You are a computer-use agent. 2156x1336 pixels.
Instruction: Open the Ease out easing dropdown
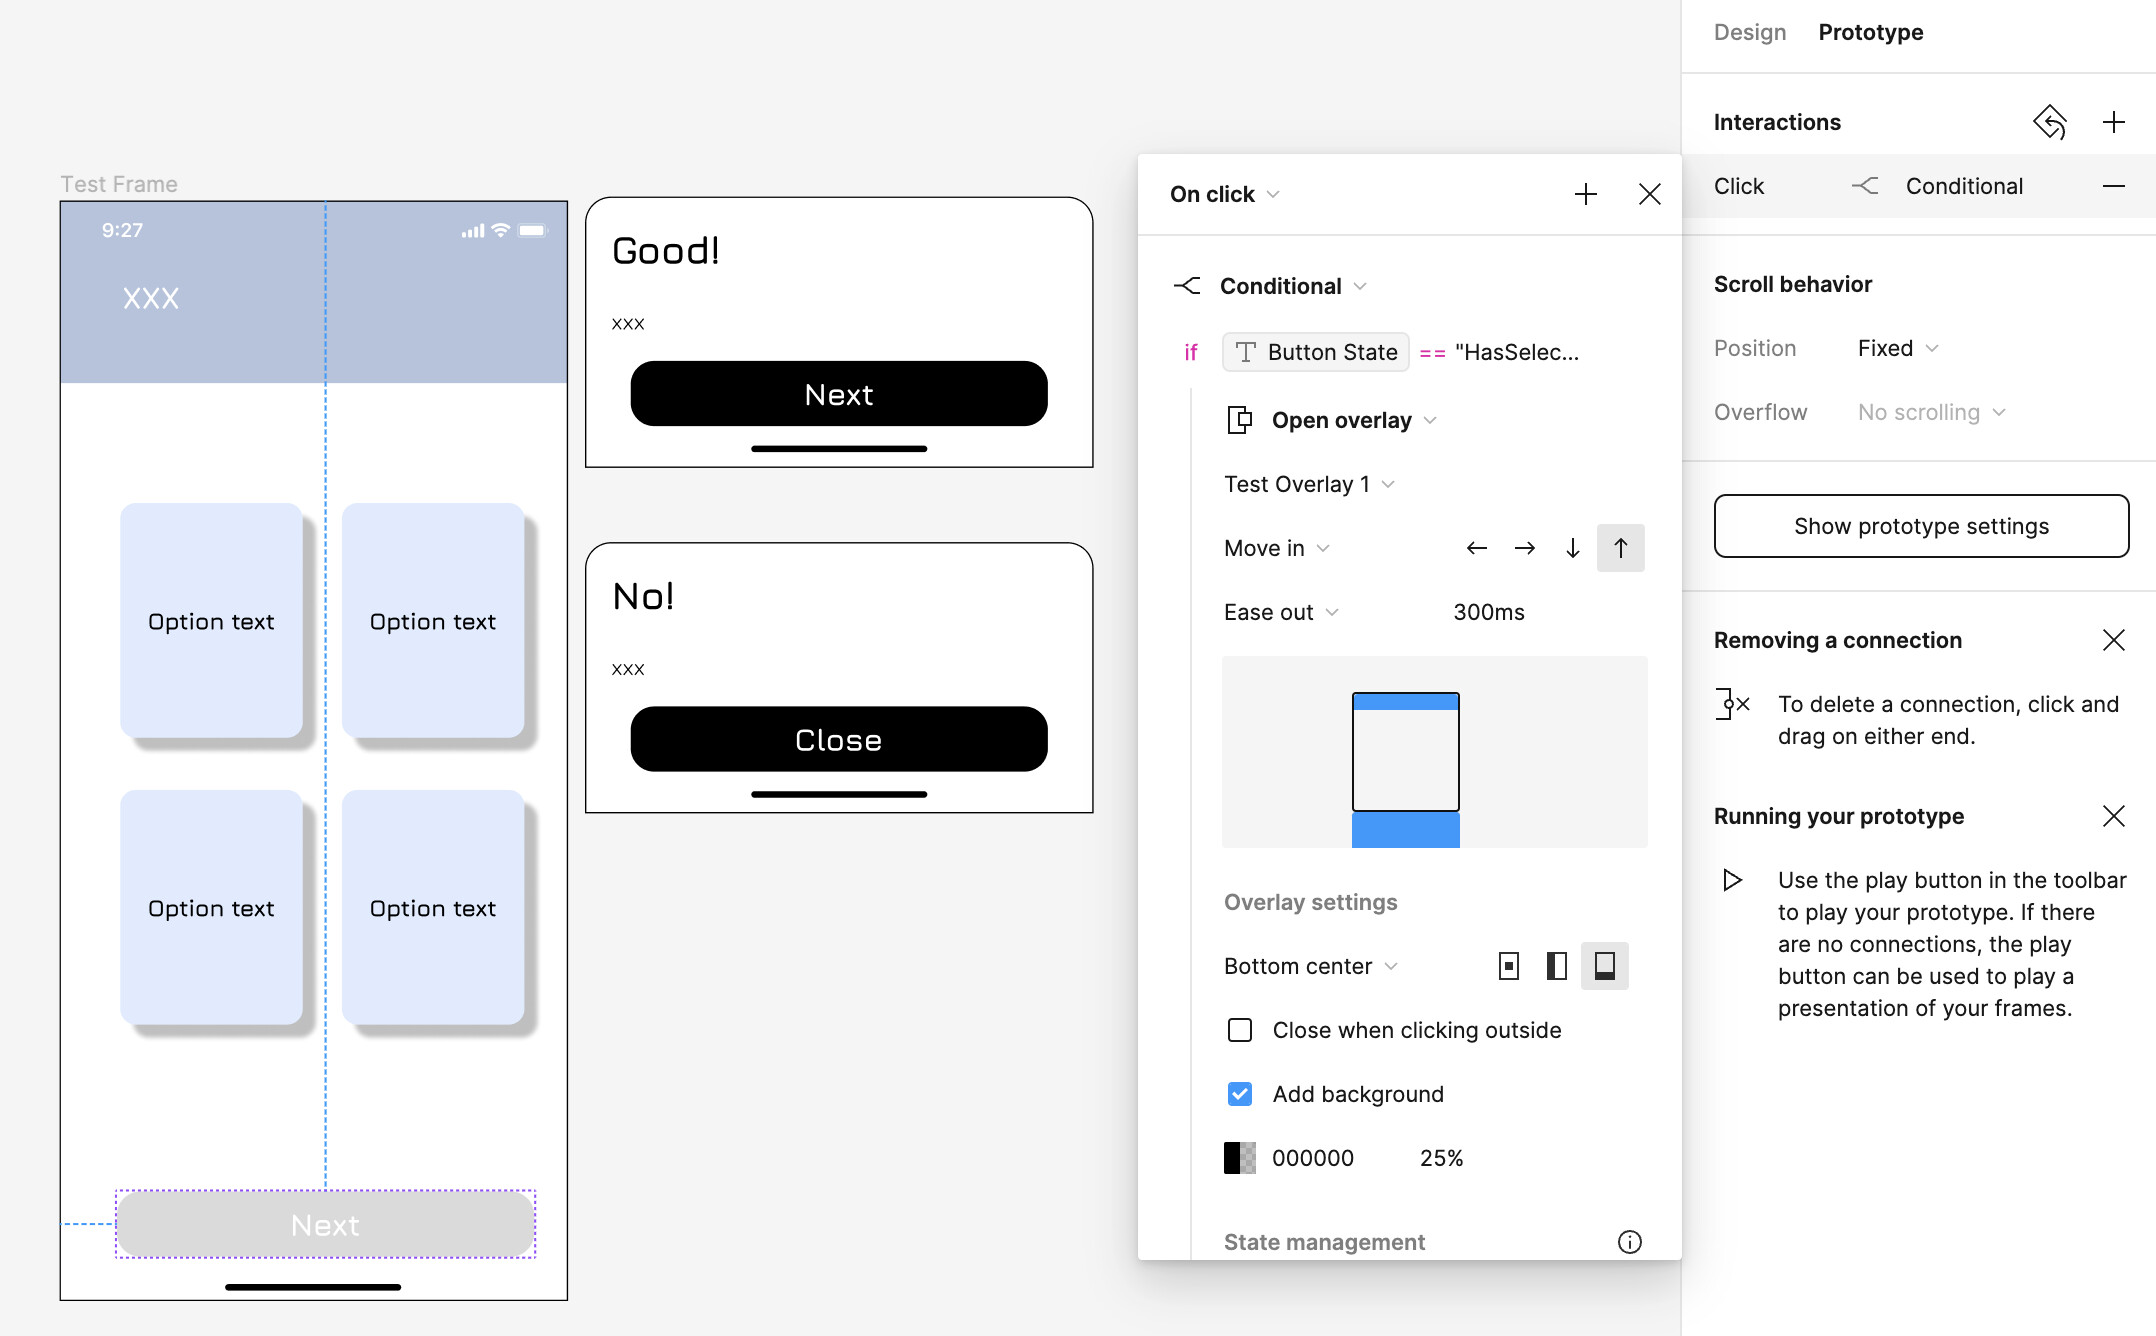tap(1280, 612)
